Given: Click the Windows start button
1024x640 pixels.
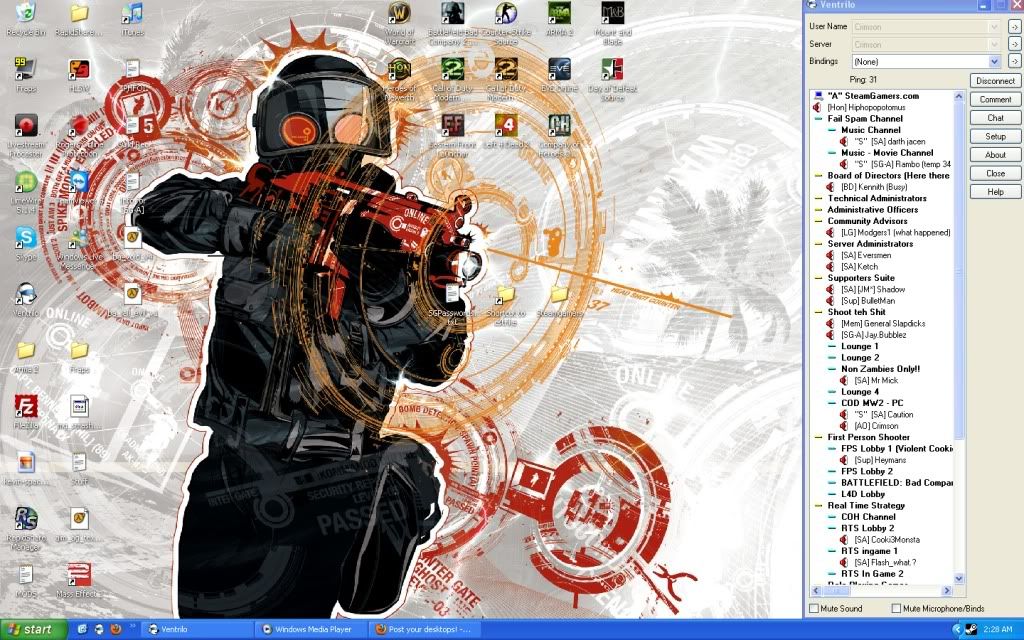Looking at the screenshot, I should pos(33,630).
